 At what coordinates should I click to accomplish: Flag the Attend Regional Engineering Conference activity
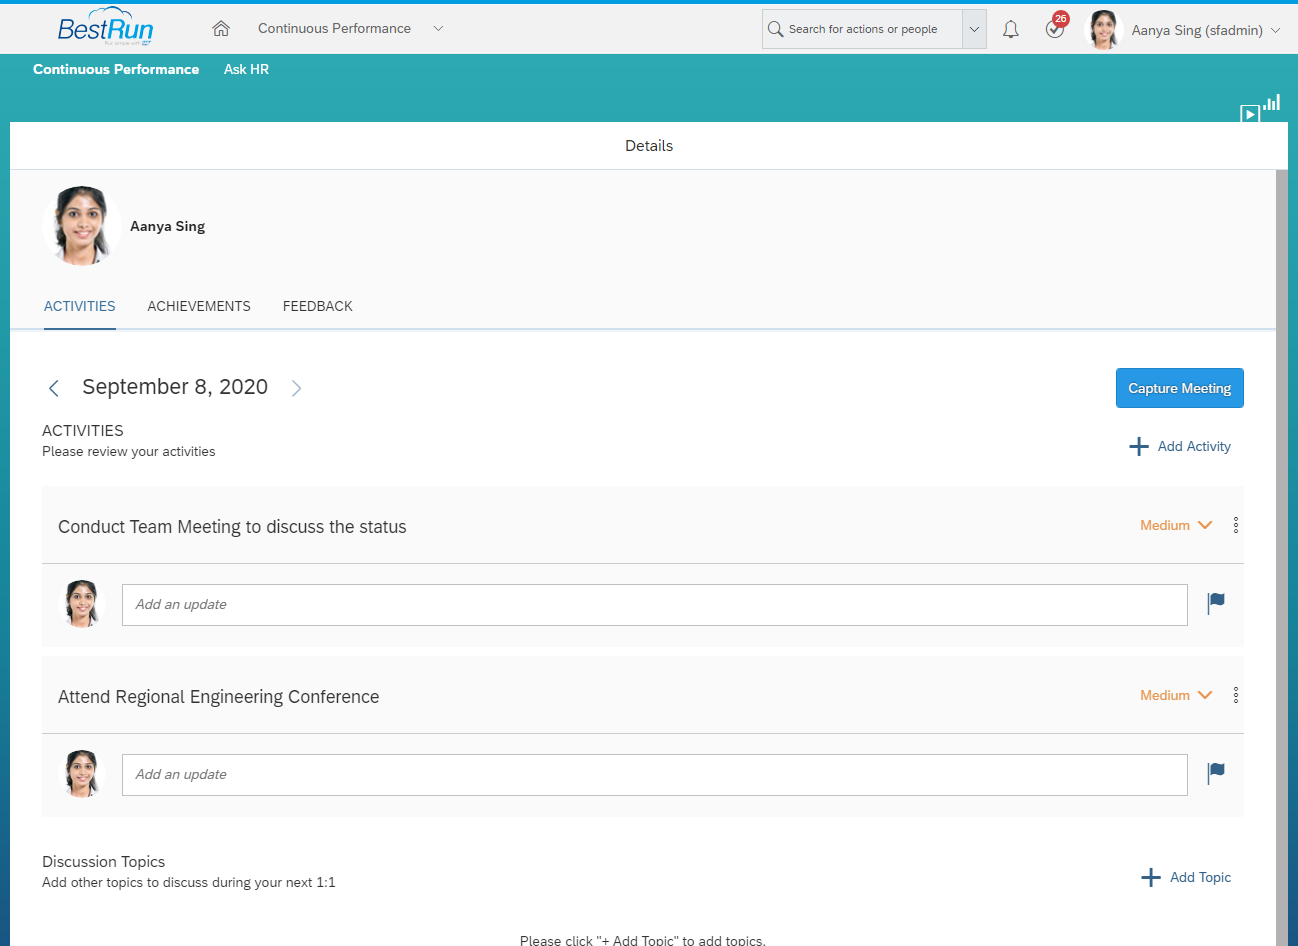coord(1216,773)
